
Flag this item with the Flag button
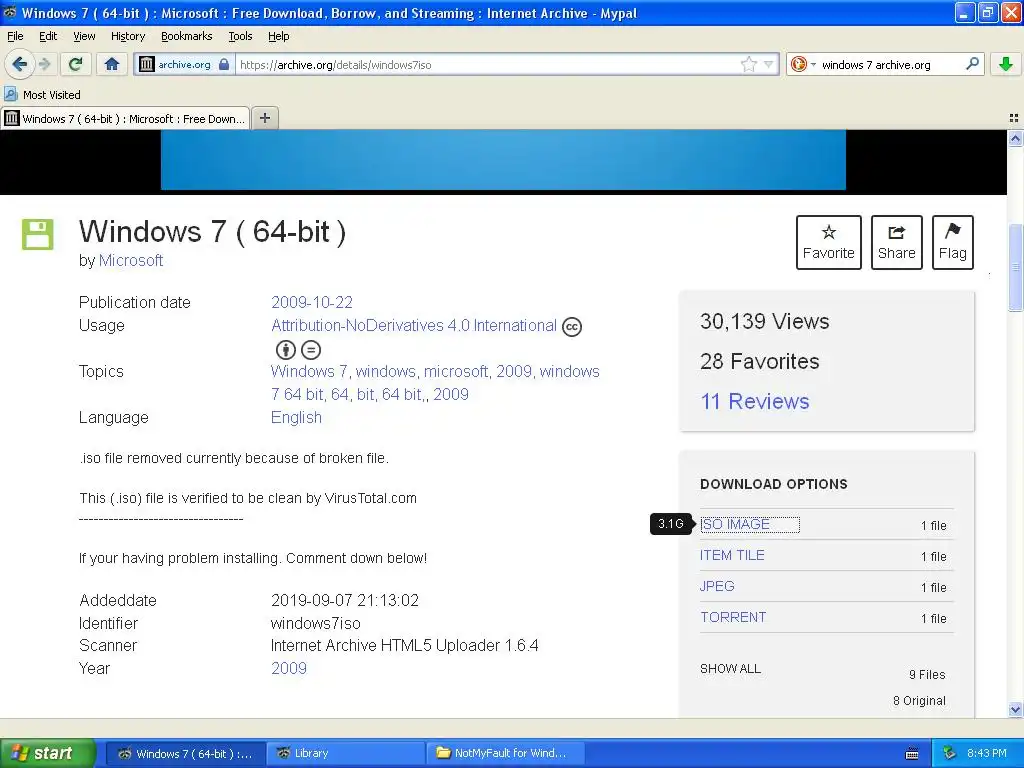(953, 242)
